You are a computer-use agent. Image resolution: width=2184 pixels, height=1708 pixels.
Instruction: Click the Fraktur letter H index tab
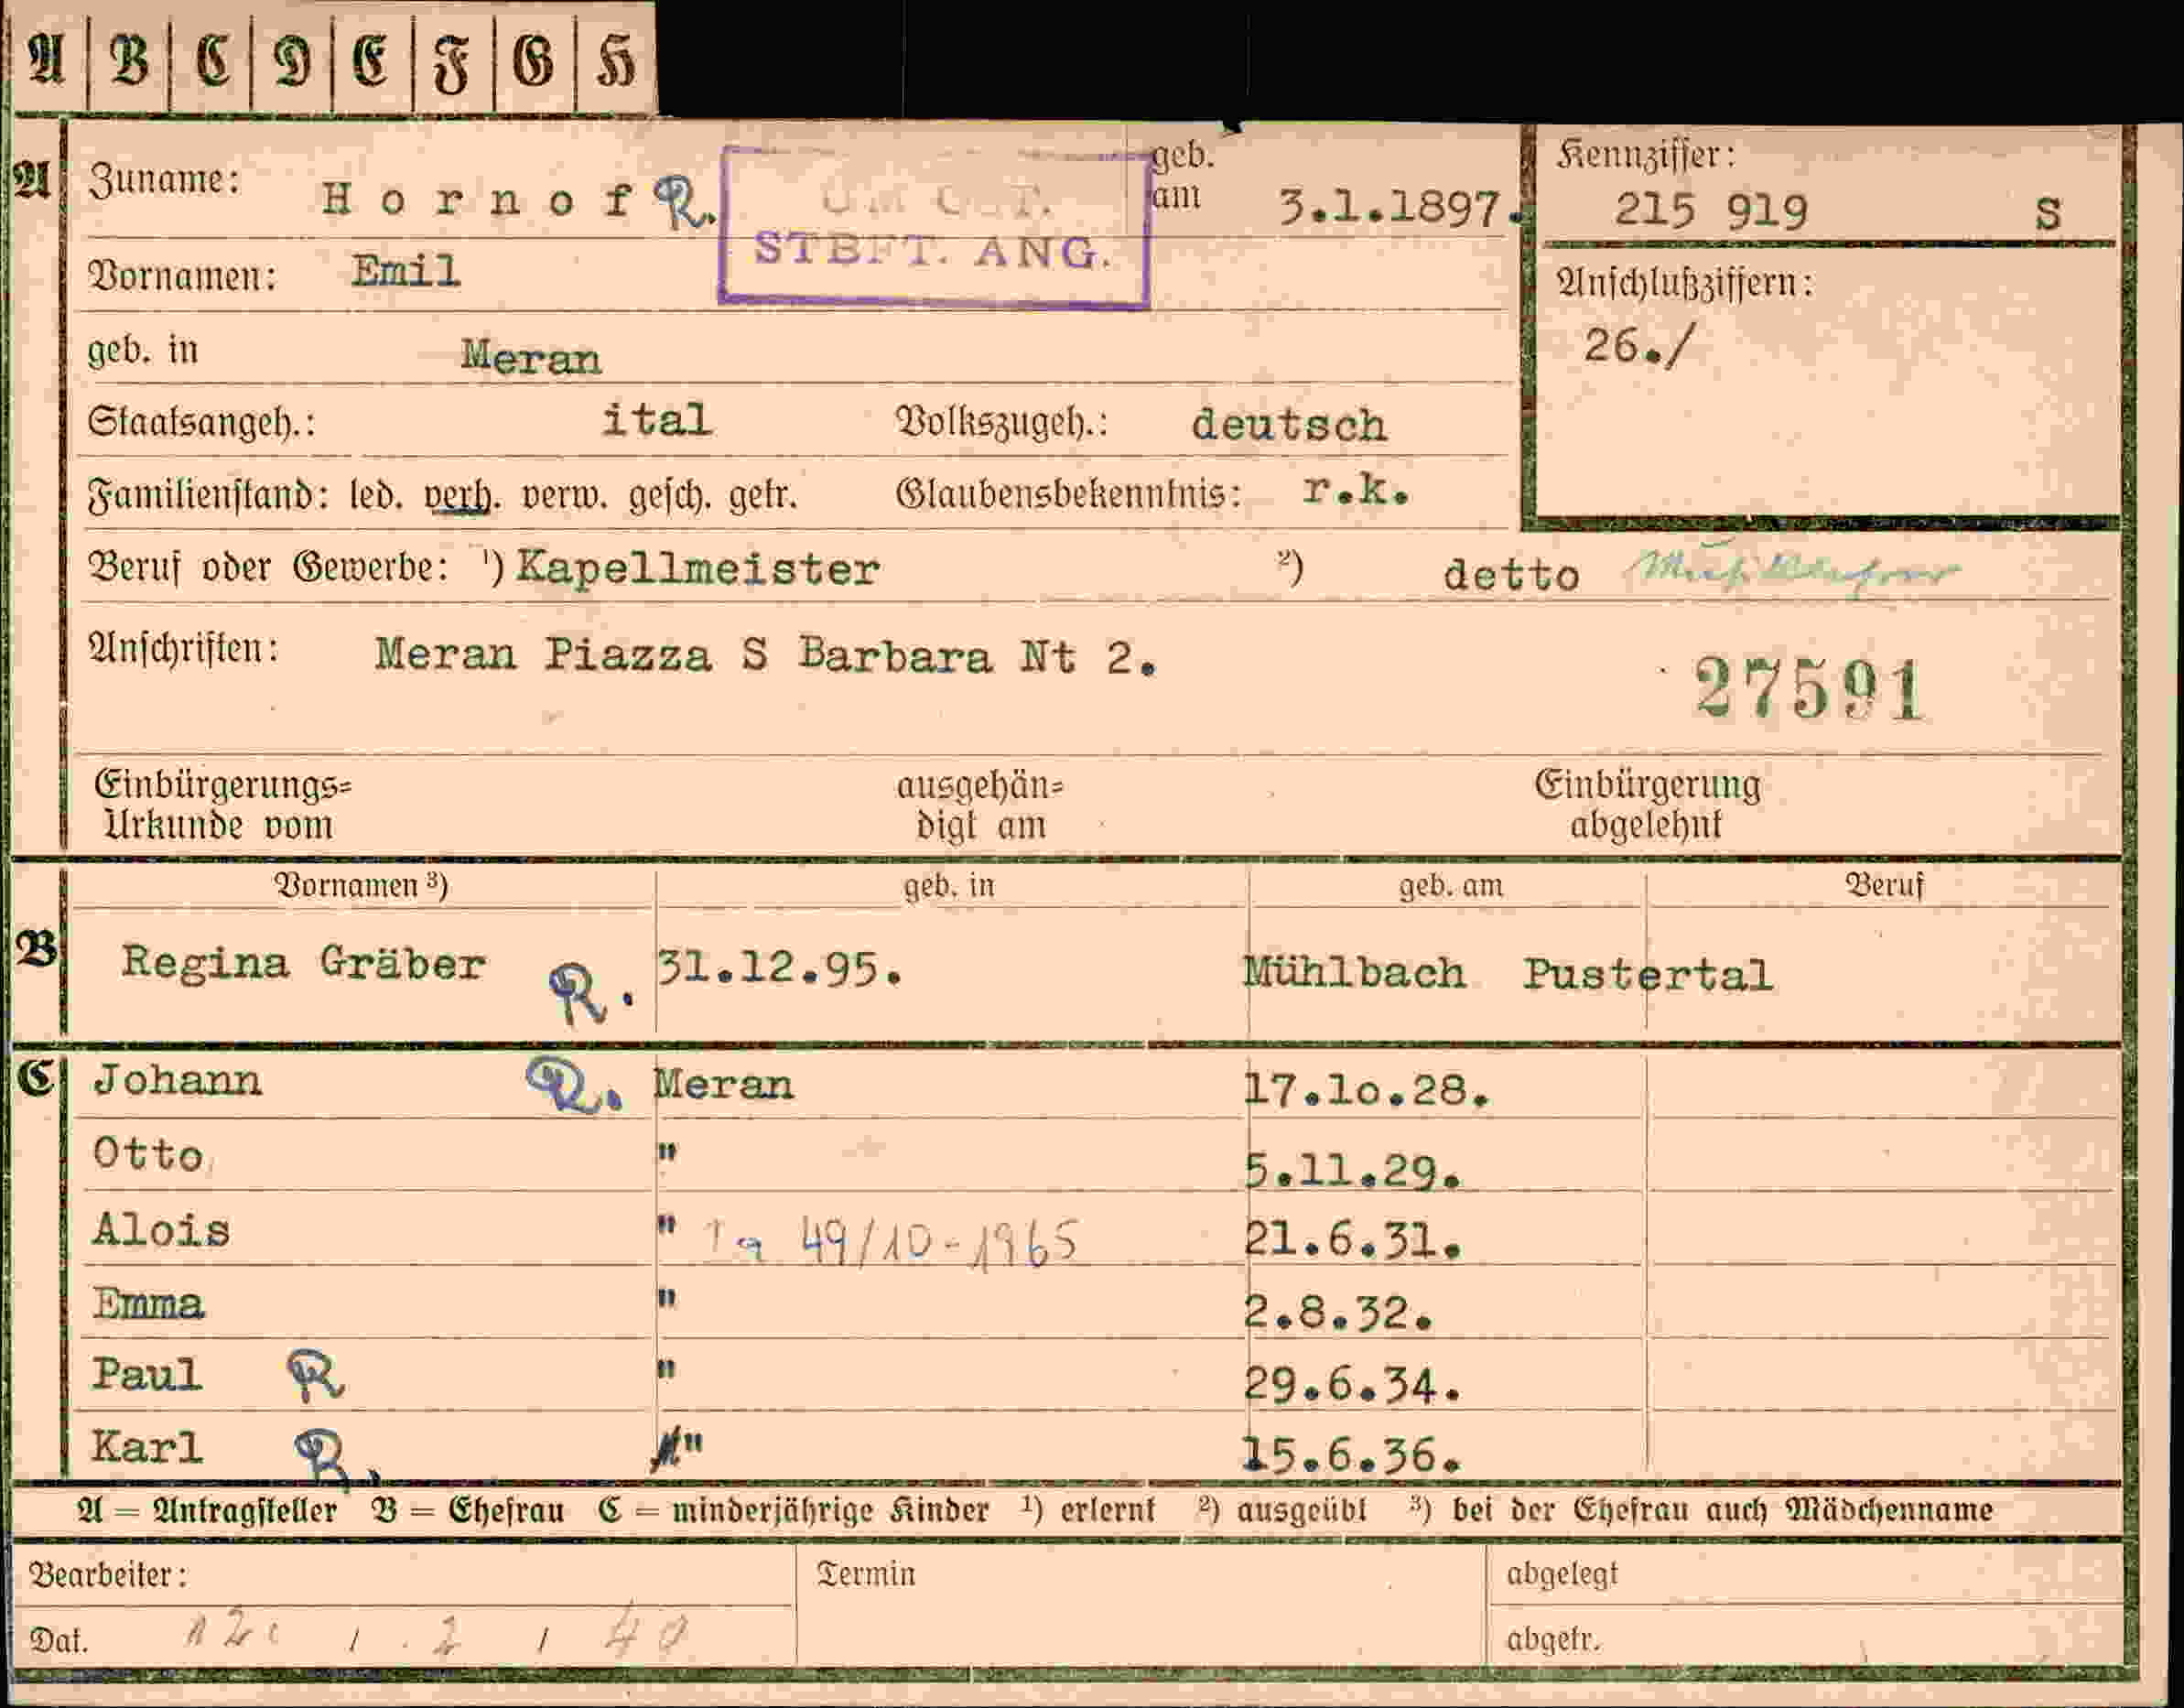(x=615, y=59)
